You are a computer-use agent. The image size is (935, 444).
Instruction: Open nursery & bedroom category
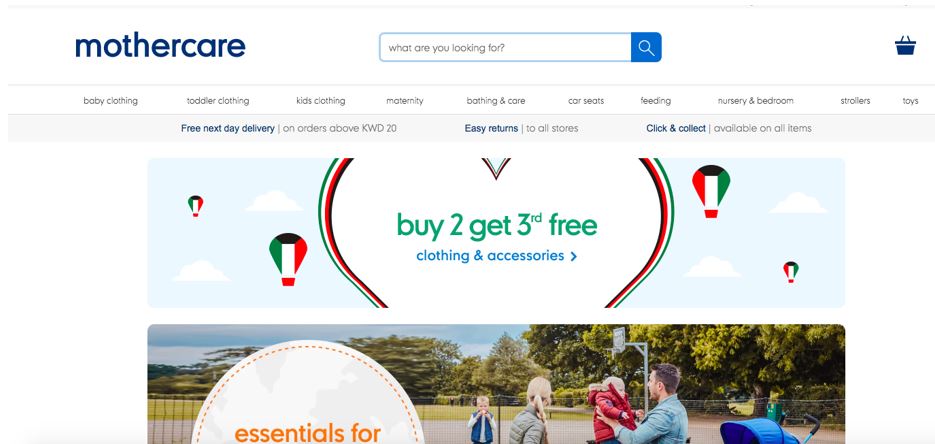tap(756, 101)
